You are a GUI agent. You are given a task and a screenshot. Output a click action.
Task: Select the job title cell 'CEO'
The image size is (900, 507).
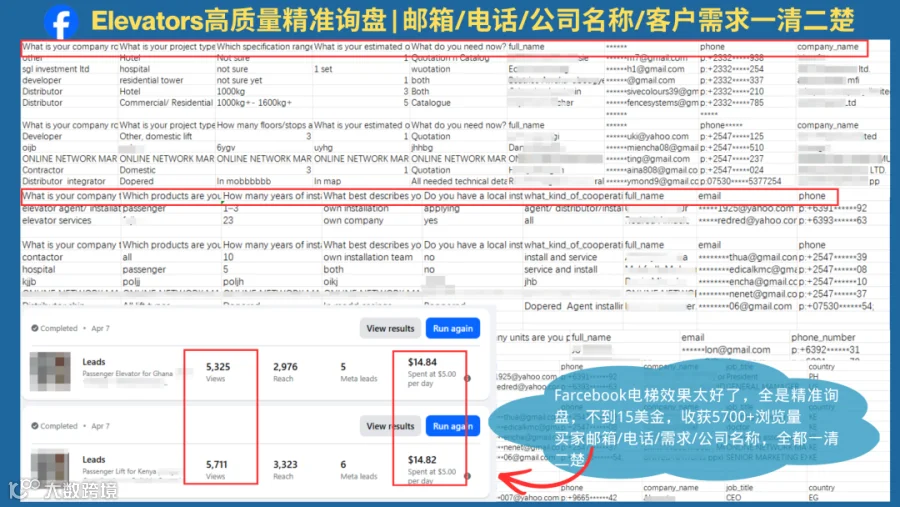734,498
